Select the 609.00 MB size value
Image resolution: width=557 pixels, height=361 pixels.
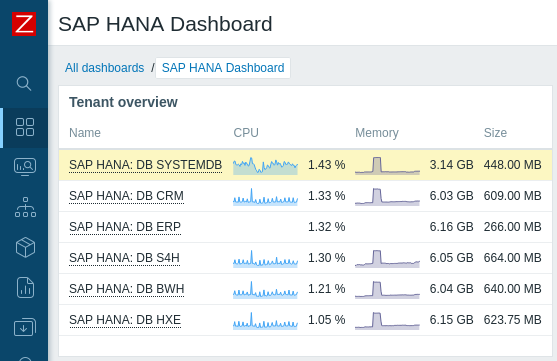[513, 196]
